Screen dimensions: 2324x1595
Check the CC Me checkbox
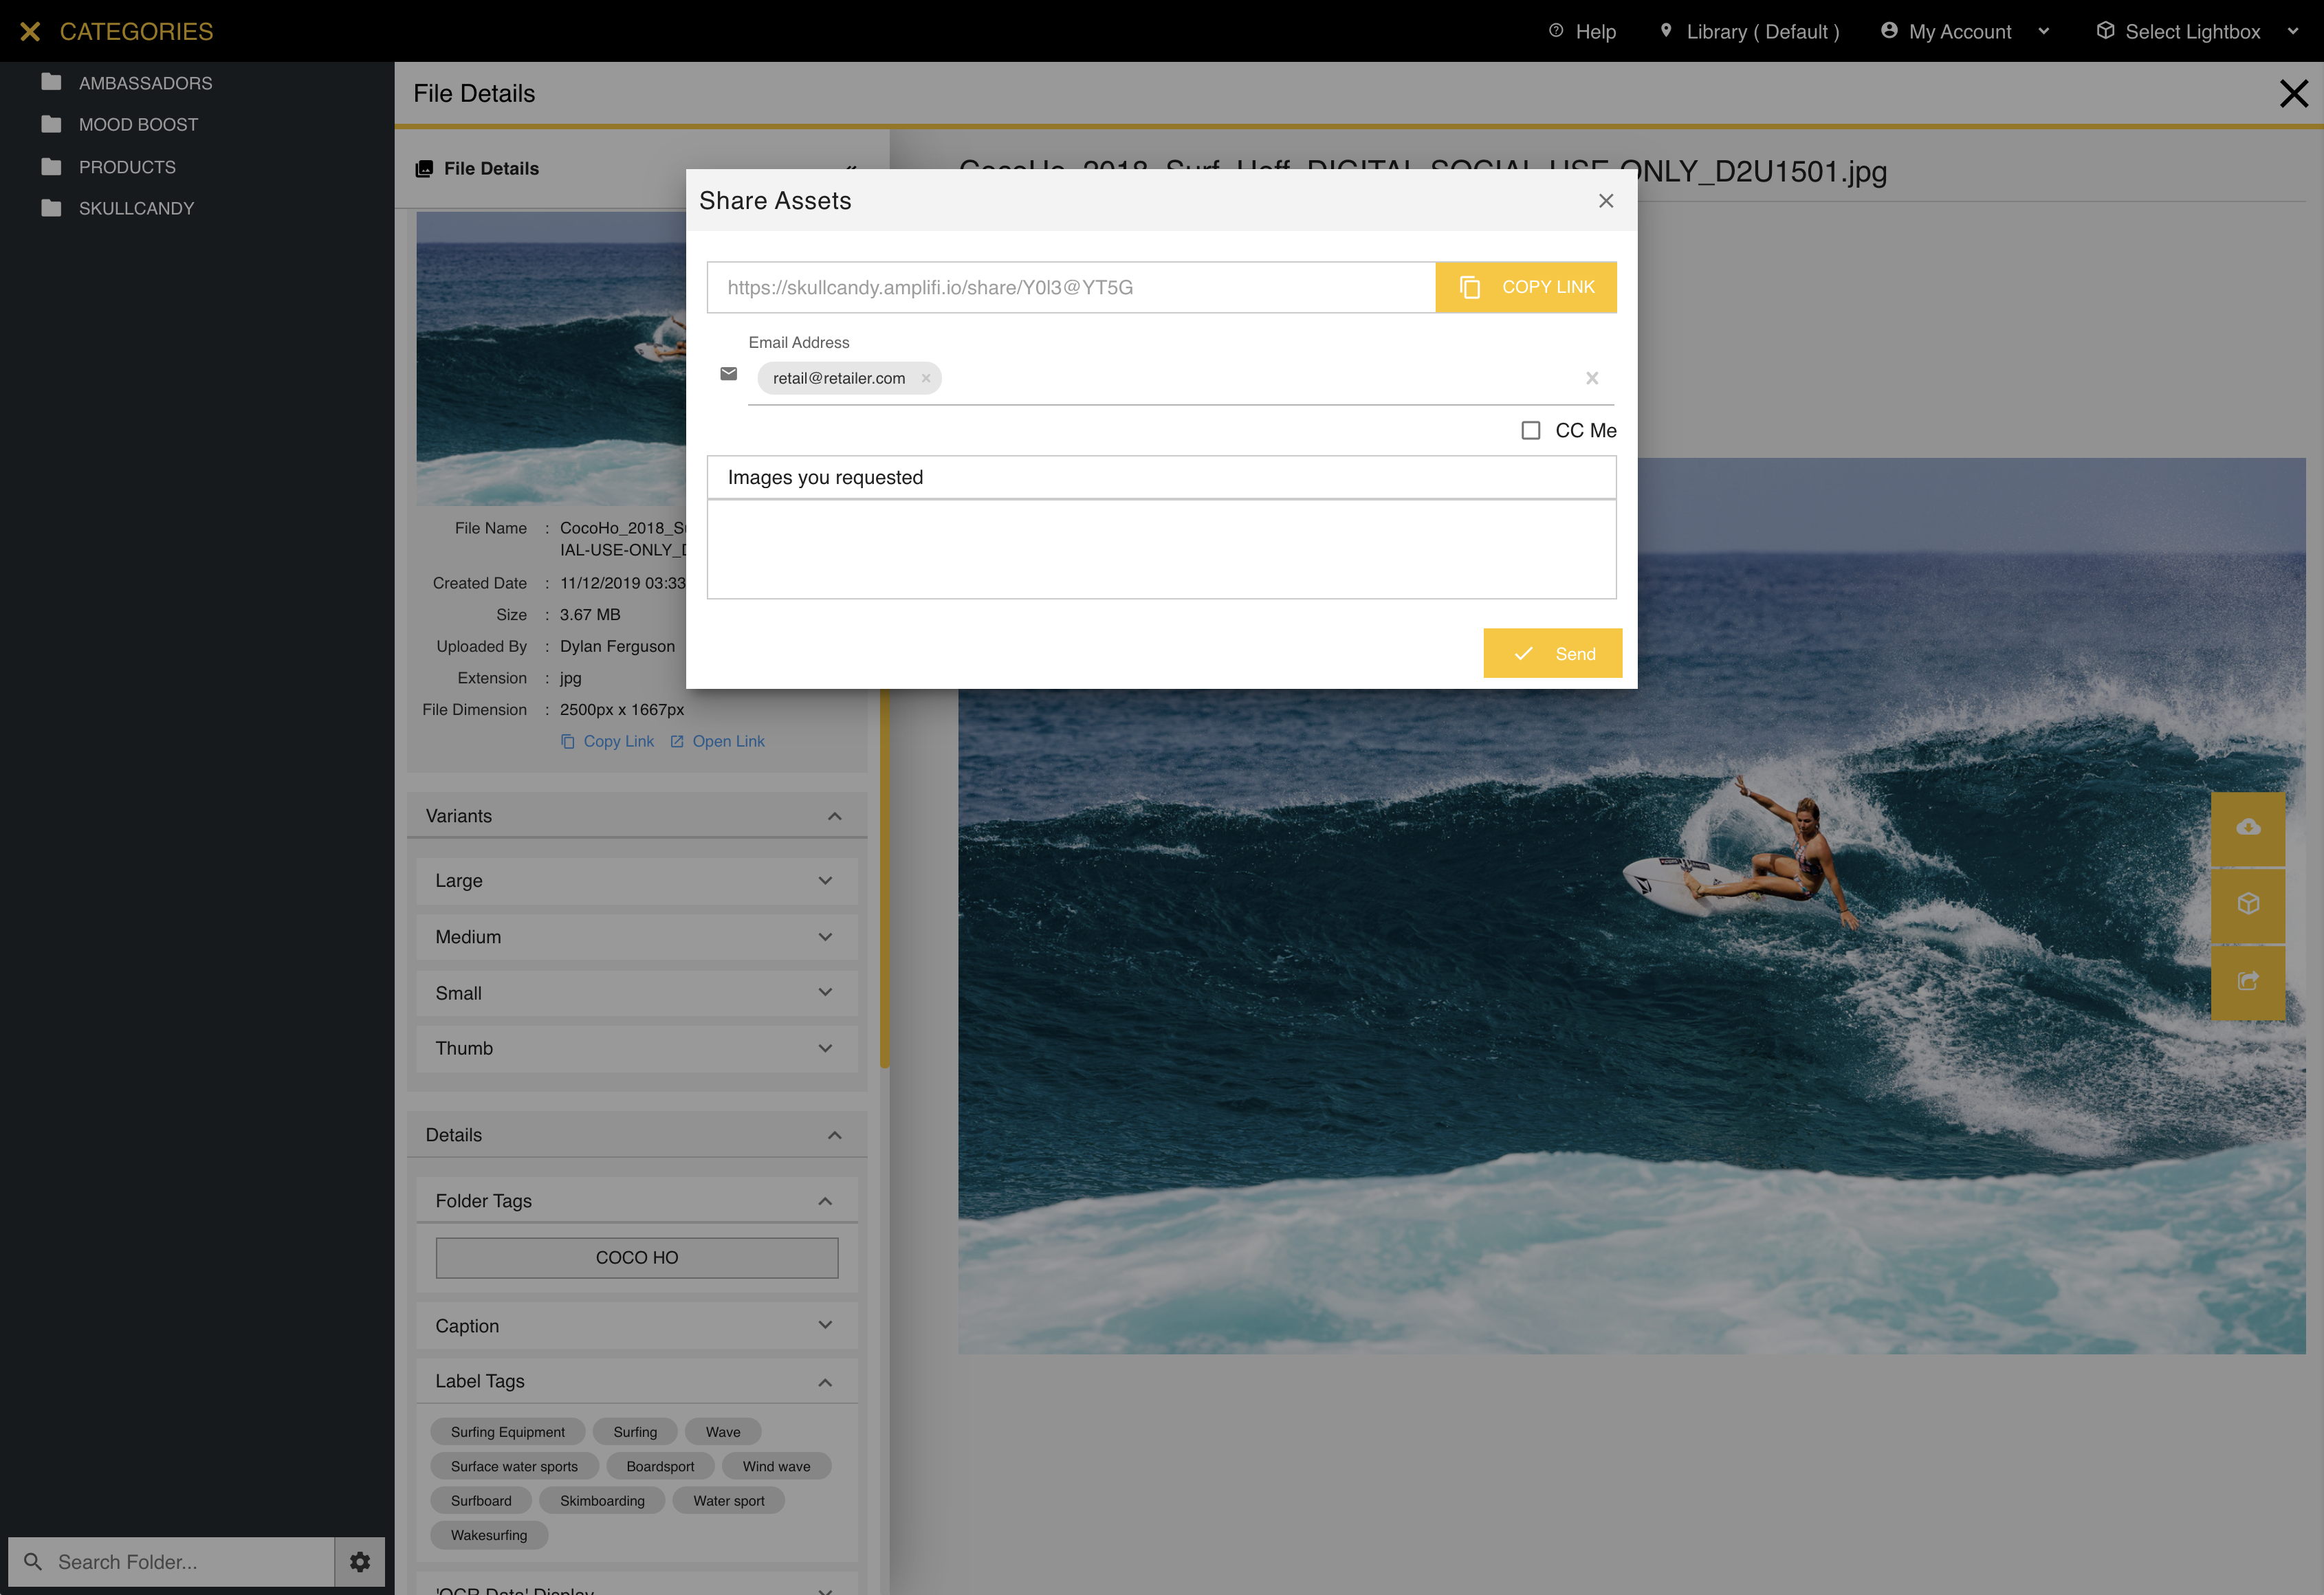click(1530, 431)
